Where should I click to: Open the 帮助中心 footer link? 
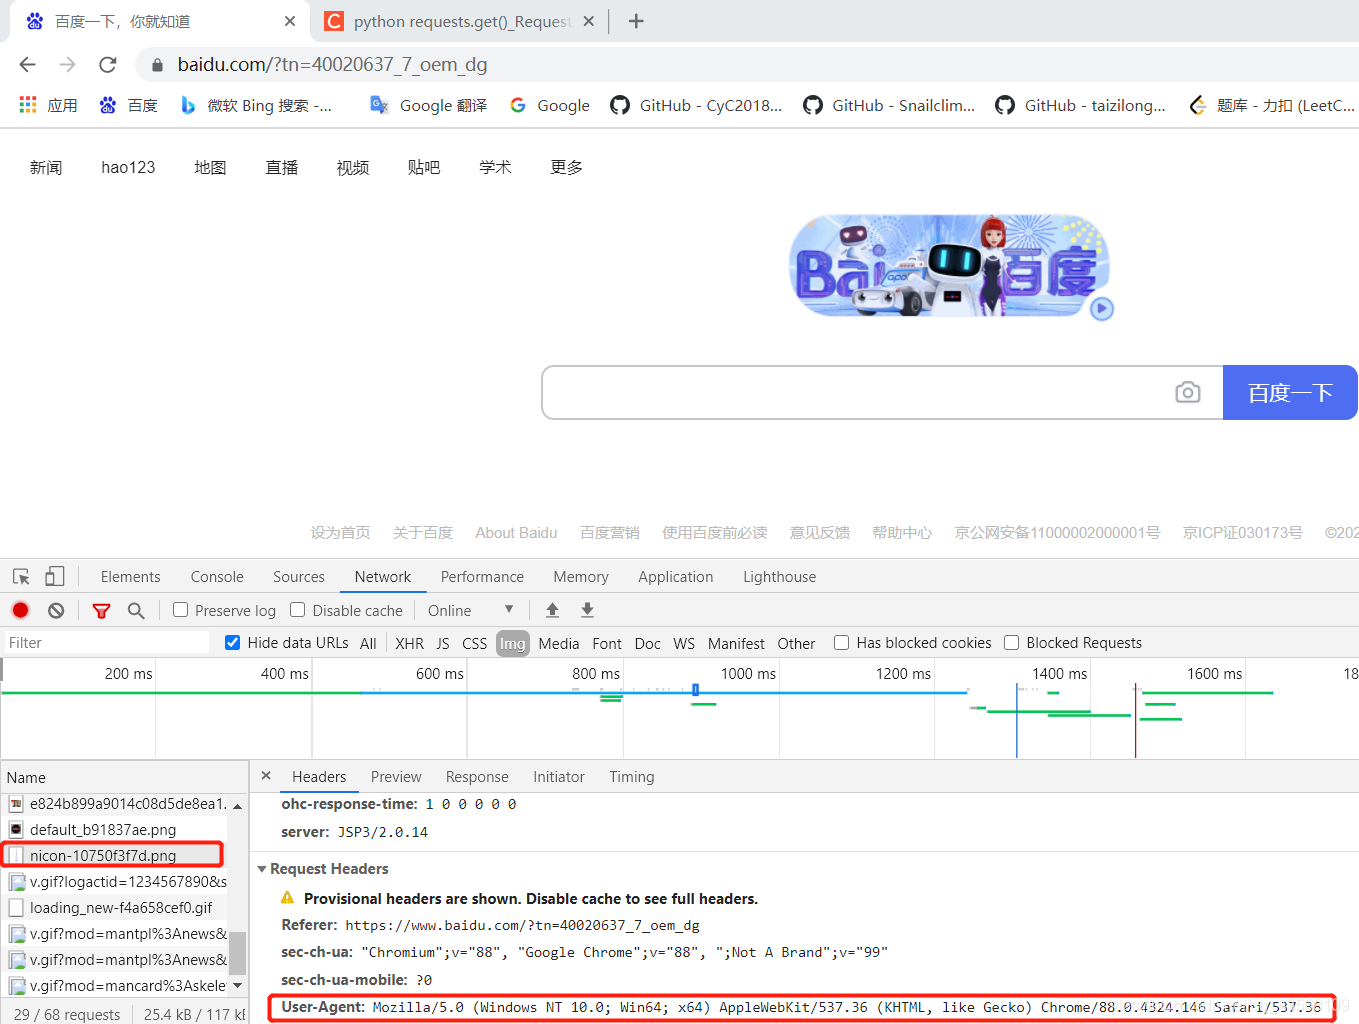(x=902, y=533)
